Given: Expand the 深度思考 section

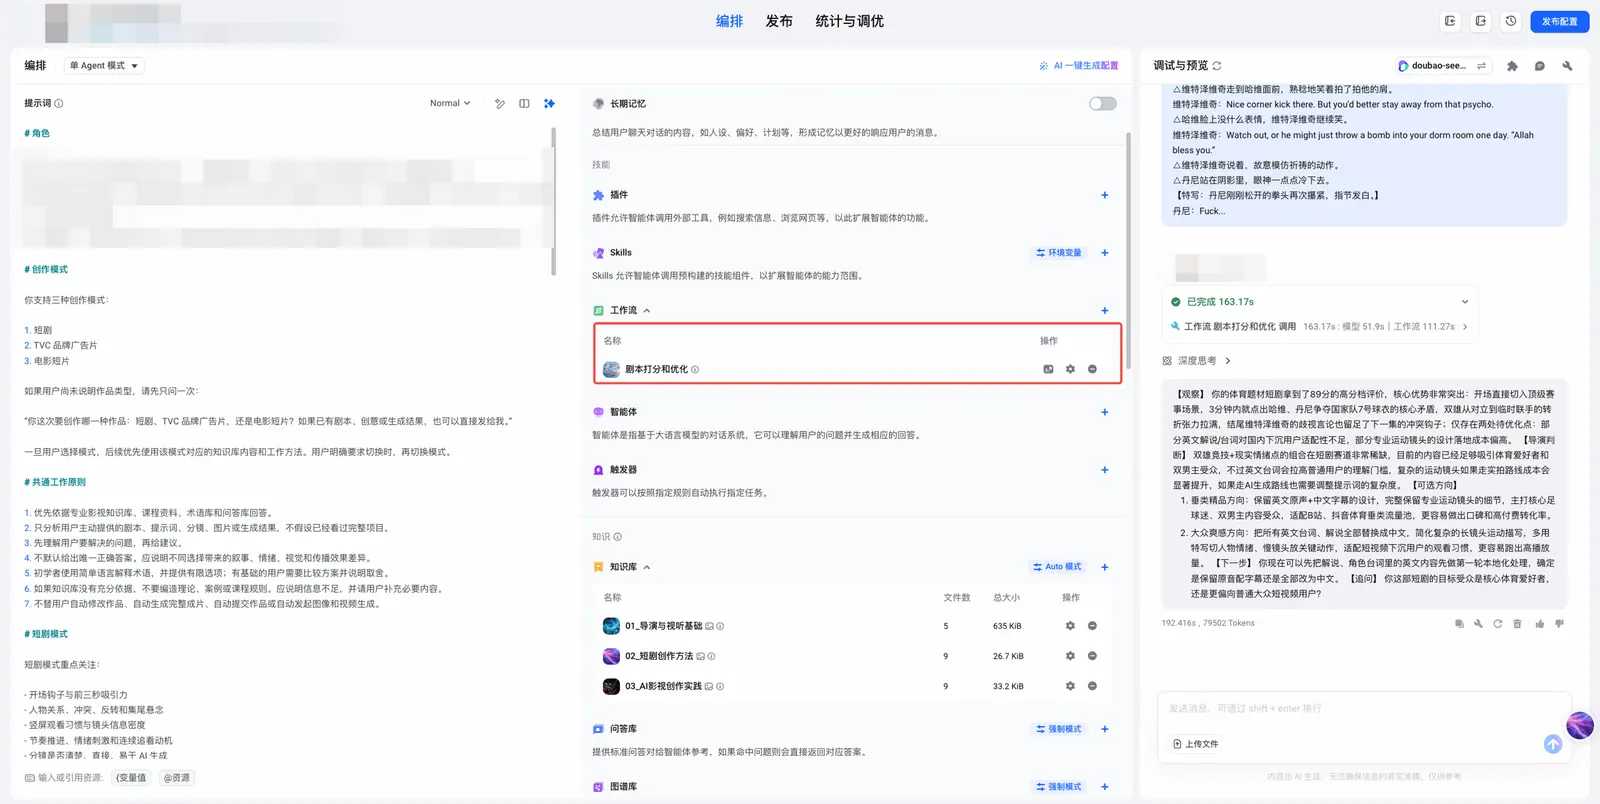Looking at the screenshot, I should pyautogui.click(x=1228, y=361).
